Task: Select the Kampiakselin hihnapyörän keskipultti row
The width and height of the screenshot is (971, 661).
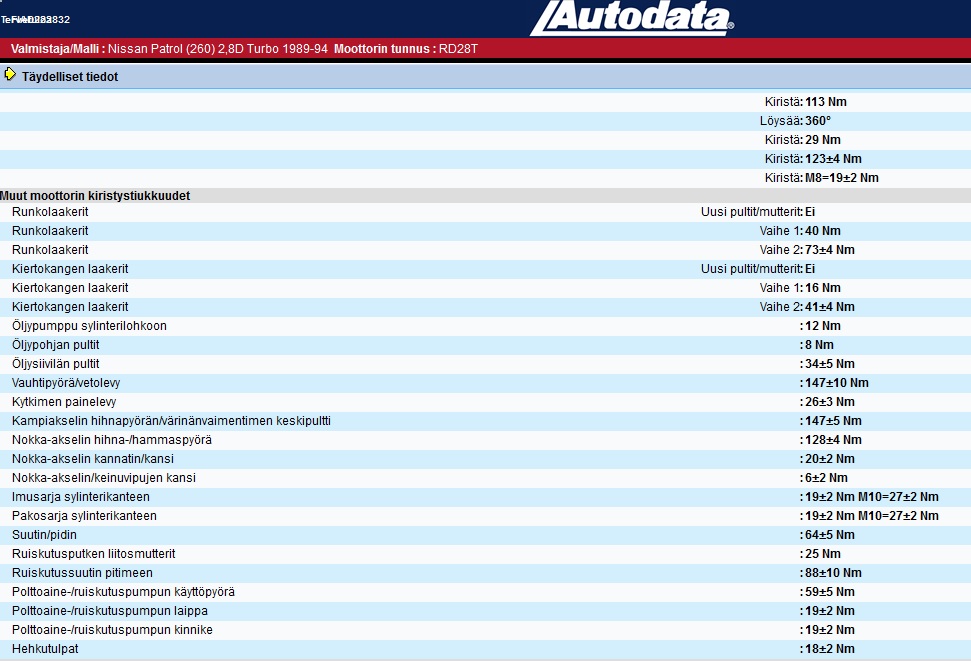Action: (171, 421)
